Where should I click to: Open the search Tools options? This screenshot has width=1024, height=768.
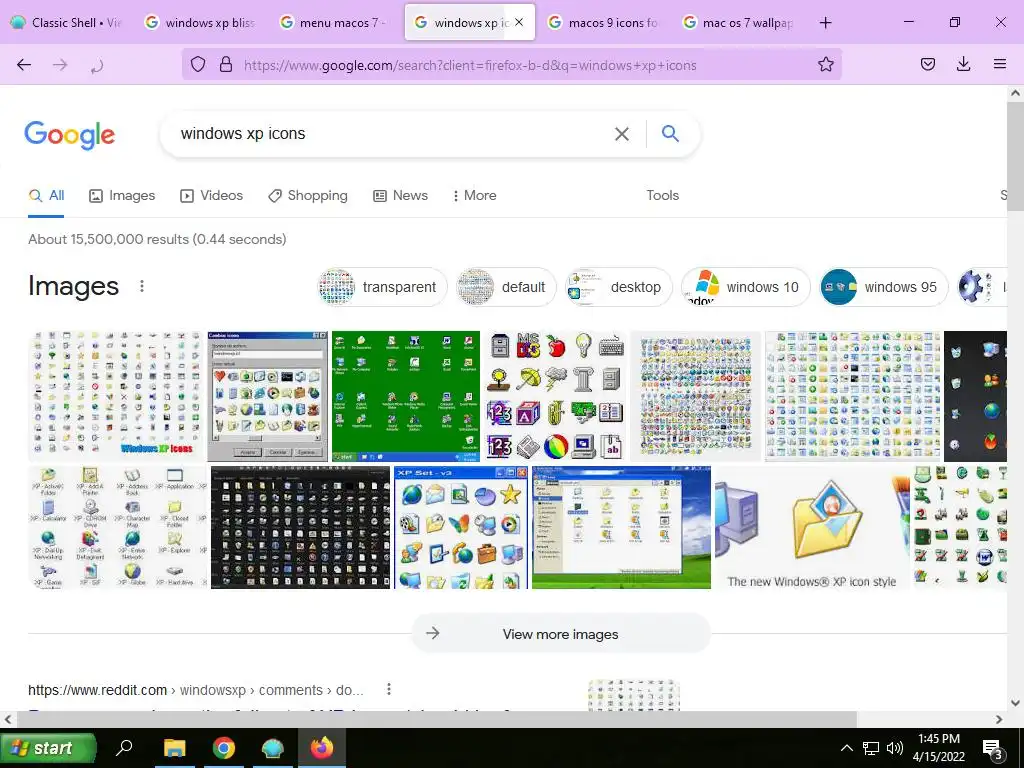(662, 195)
